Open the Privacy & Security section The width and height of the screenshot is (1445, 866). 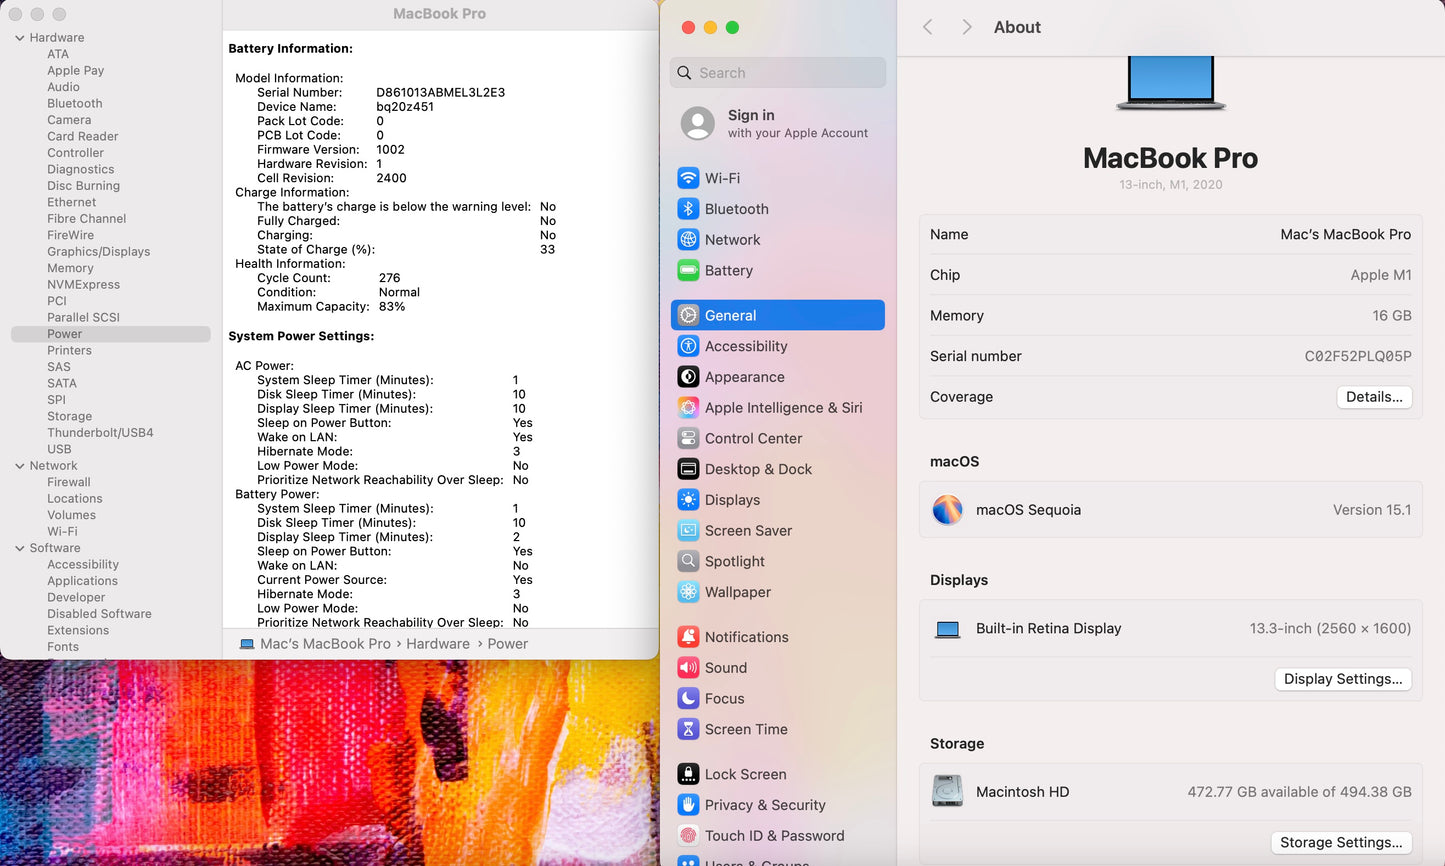(x=765, y=805)
